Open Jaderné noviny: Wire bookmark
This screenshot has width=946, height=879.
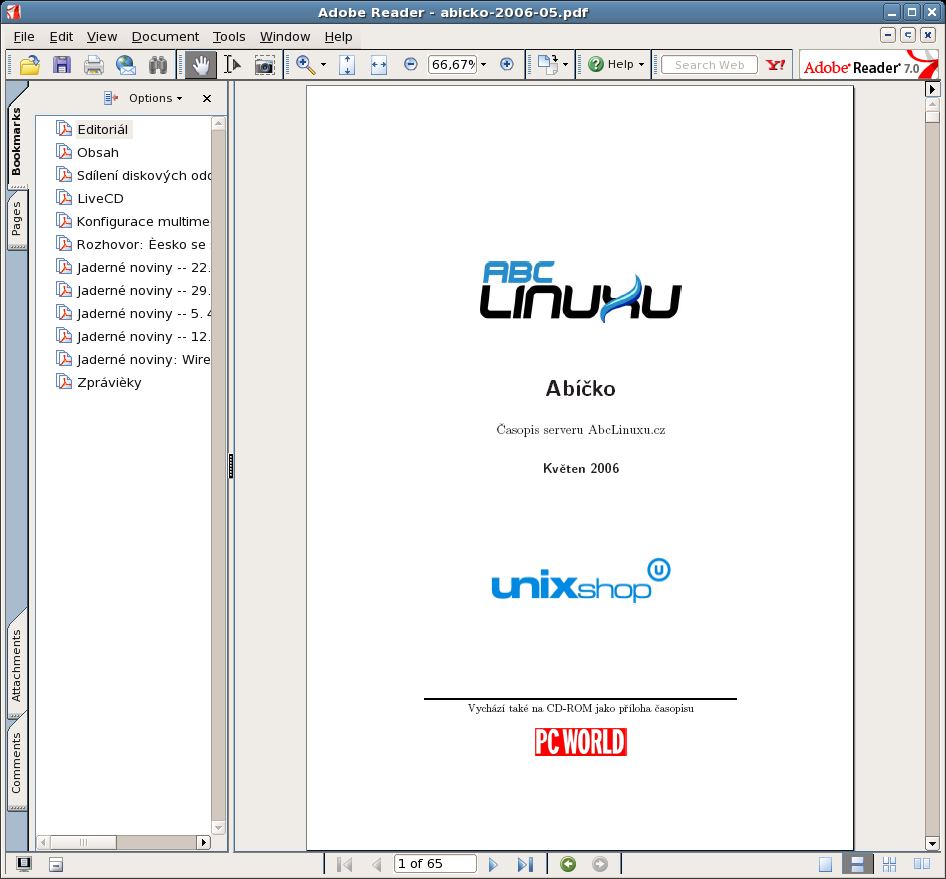coord(144,360)
